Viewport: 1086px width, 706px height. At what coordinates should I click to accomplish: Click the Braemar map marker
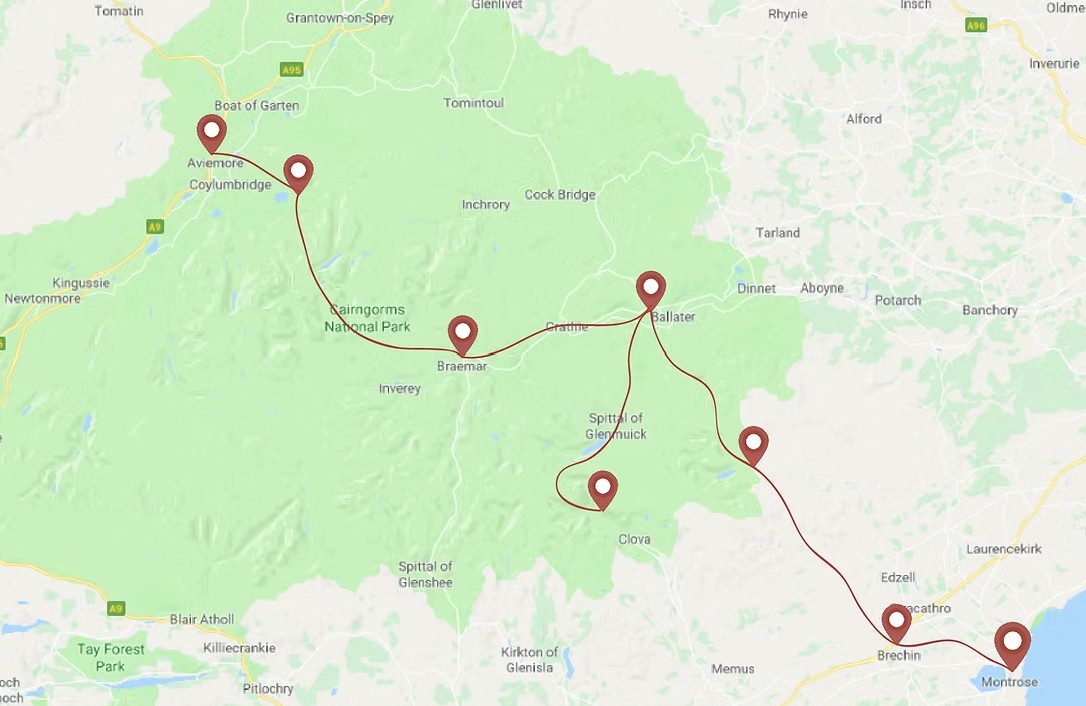coord(463,335)
